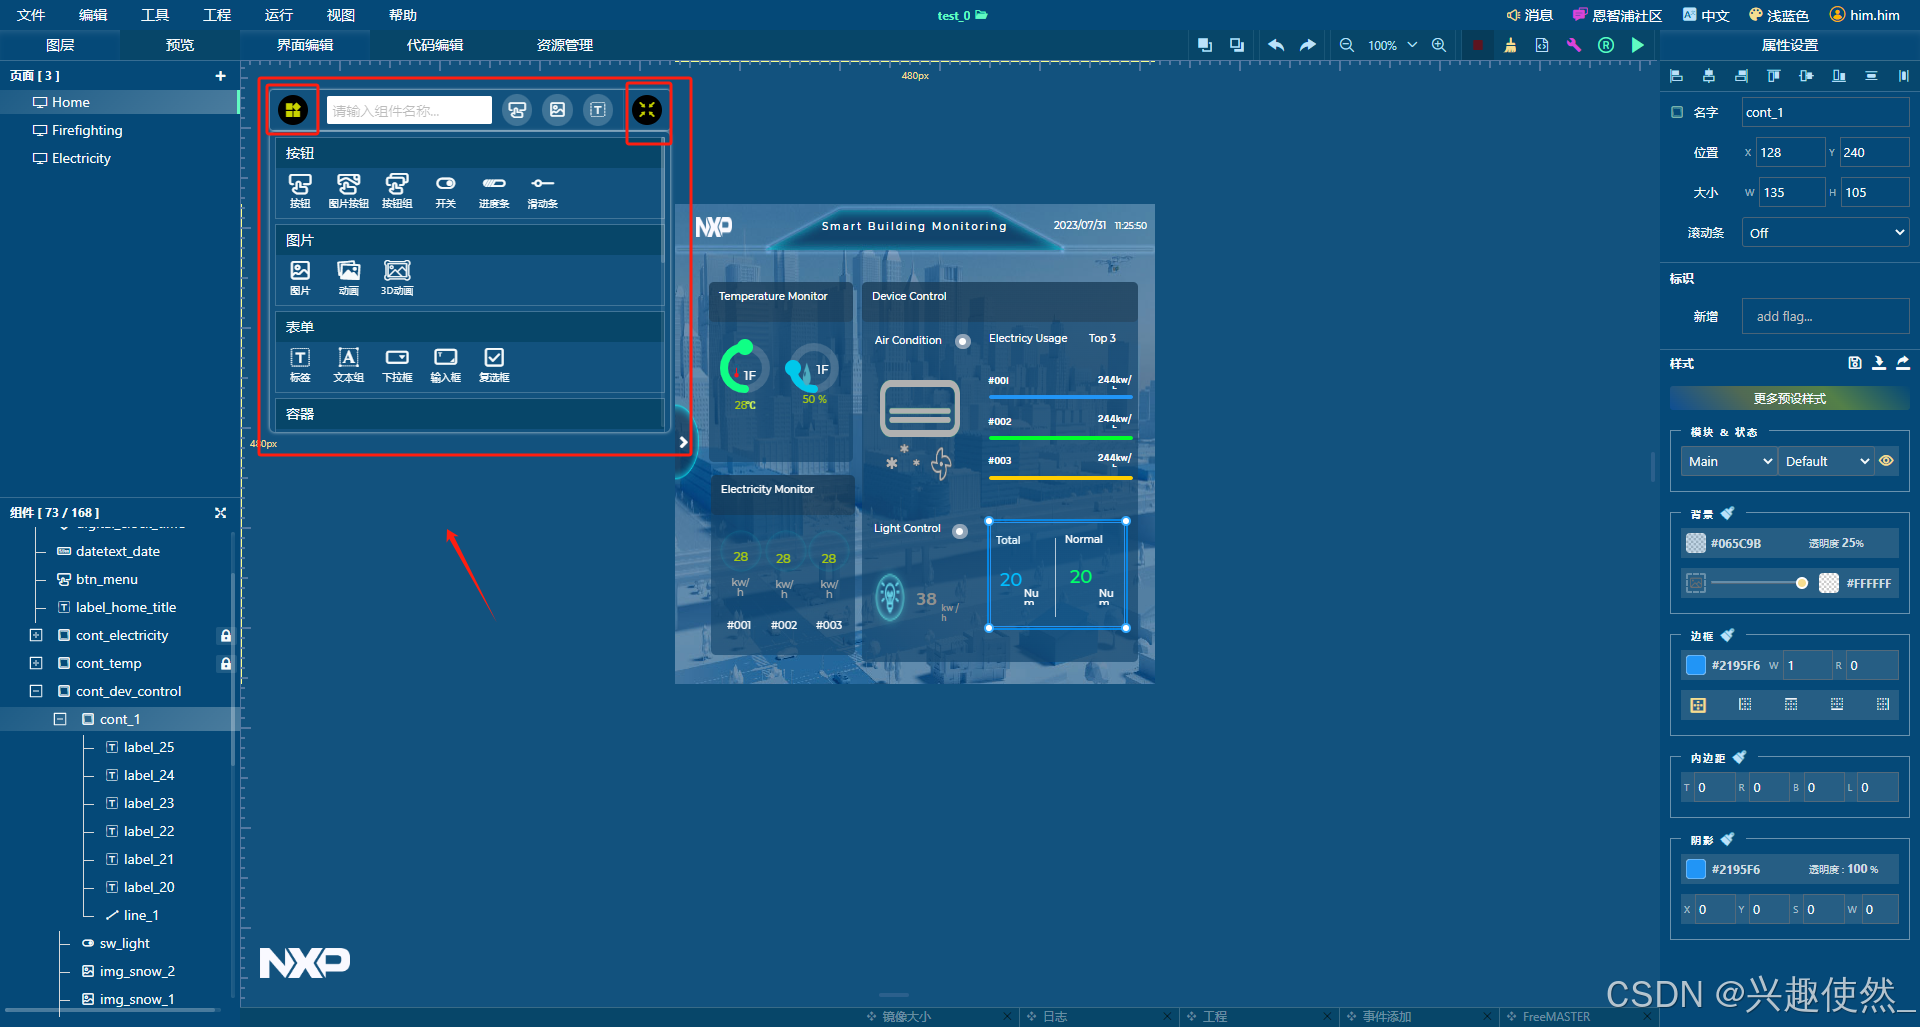Switch to the 资源管理 tab
Screen dimensions: 1920x1027
point(565,45)
